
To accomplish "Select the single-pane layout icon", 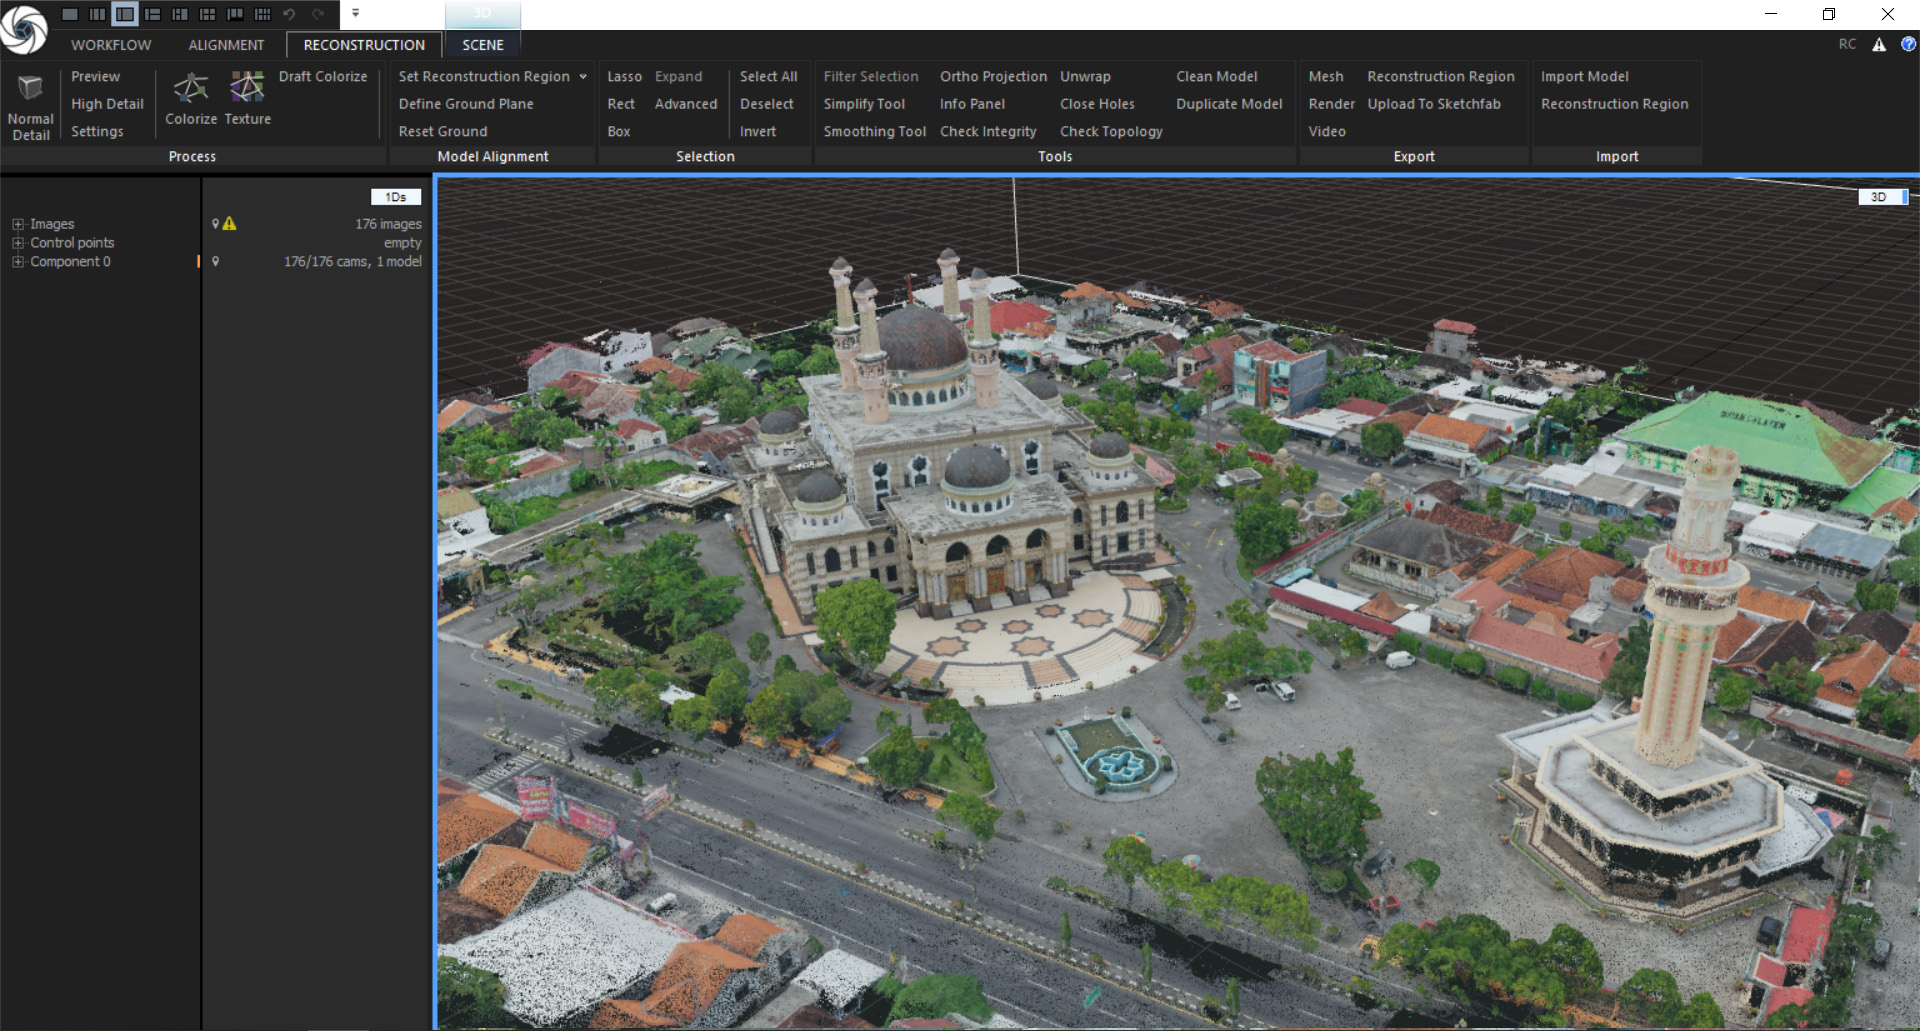I will click(x=70, y=14).
